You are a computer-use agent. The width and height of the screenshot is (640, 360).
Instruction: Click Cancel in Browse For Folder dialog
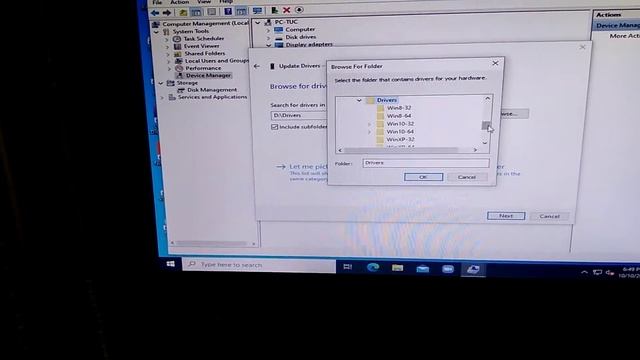pyautogui.click(x=467, y=177)
